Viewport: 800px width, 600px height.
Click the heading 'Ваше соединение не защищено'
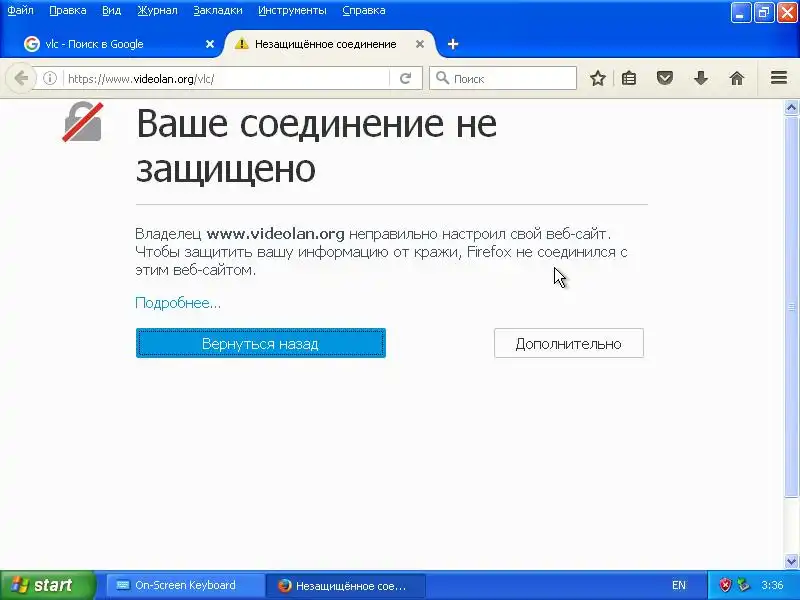coord(316,145)
